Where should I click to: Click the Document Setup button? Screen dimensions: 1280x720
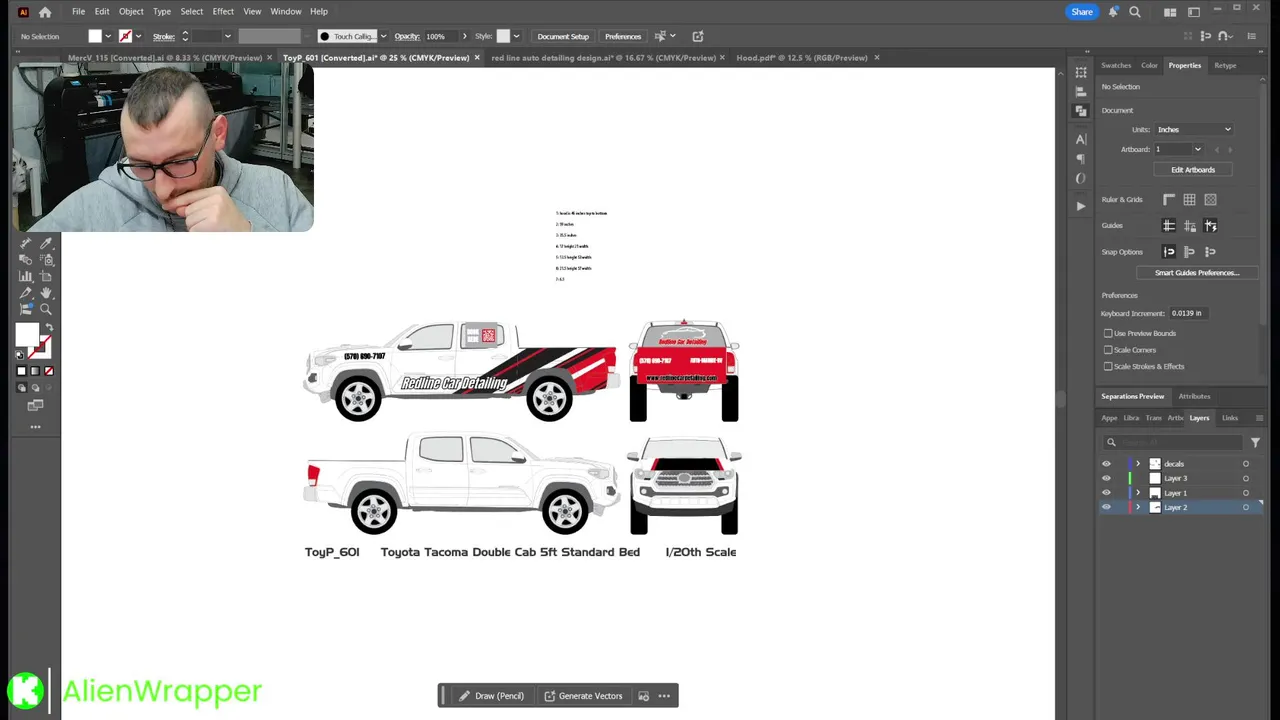click(x=563, y=36)
